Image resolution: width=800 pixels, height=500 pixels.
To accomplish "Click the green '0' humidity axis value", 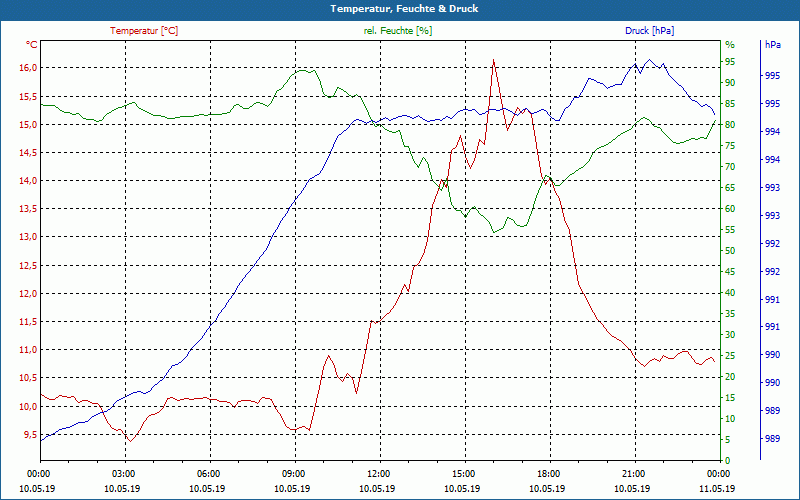I will (x=728, y=461).
